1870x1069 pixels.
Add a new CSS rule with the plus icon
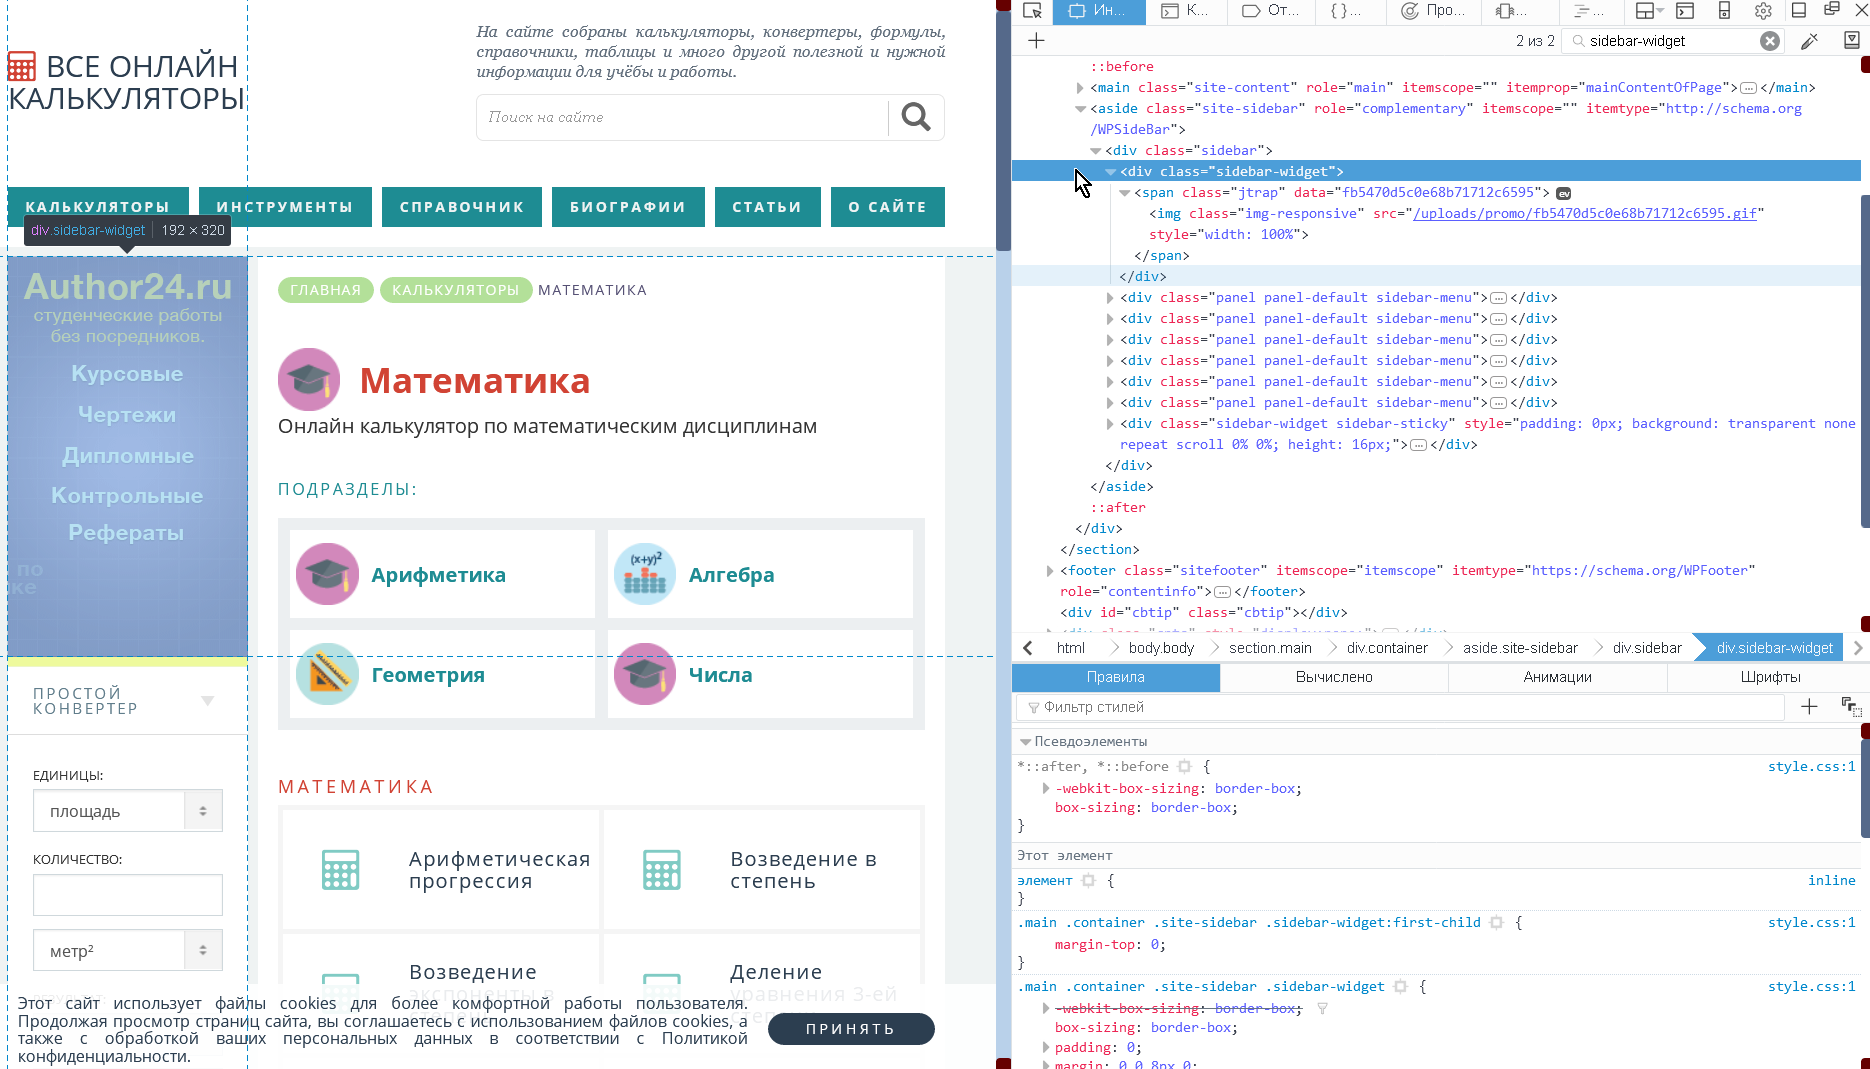1809,707
